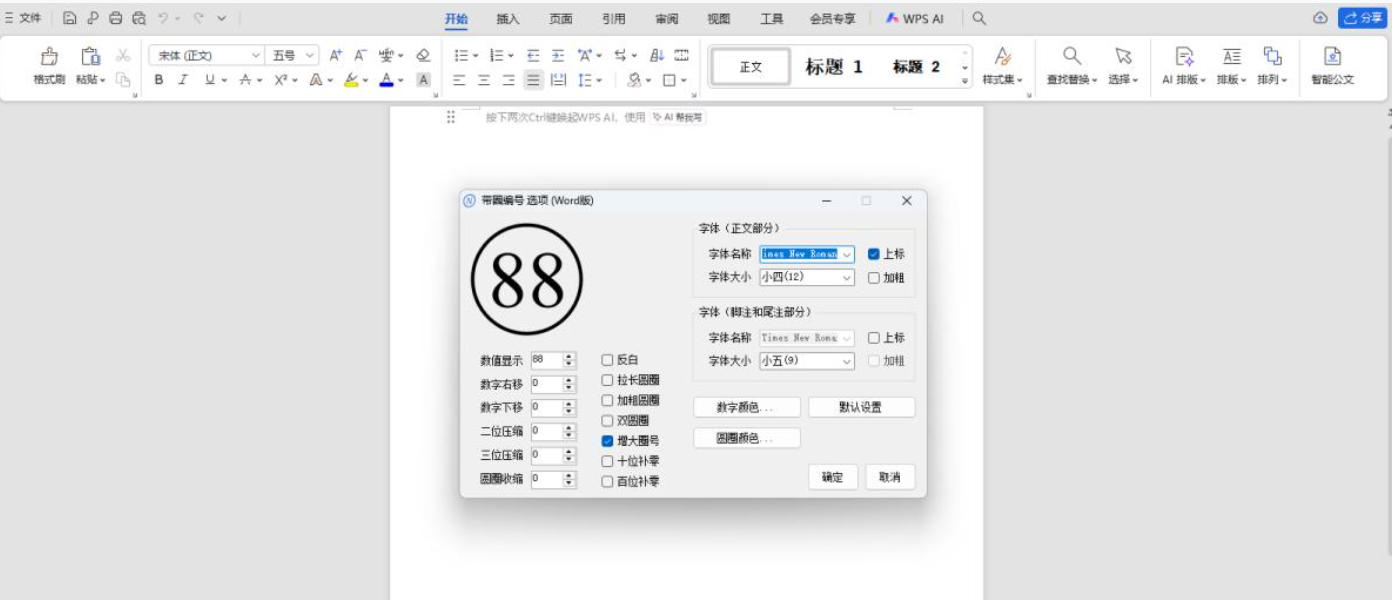Open the ribbon font name dropdown (宋体)

(x=256, y=56)
